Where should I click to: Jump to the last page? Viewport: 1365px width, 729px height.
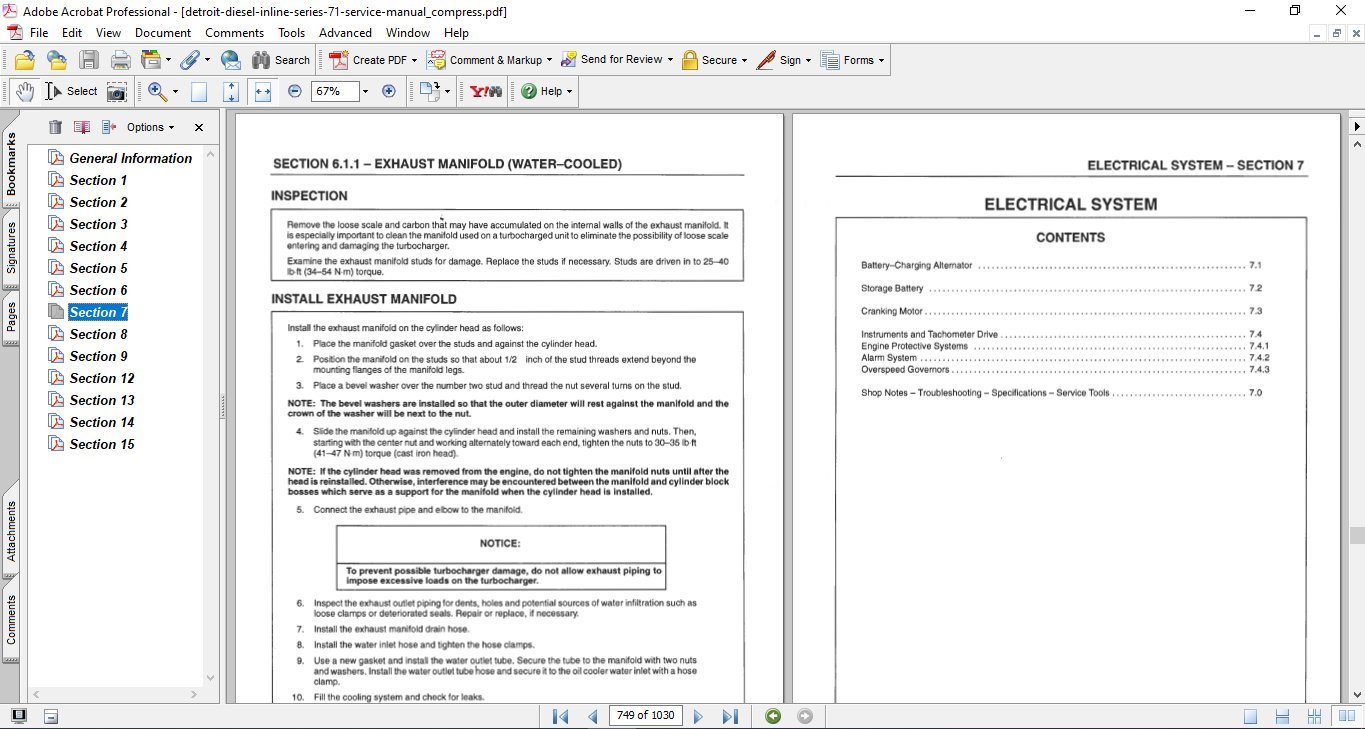[730, 716]
